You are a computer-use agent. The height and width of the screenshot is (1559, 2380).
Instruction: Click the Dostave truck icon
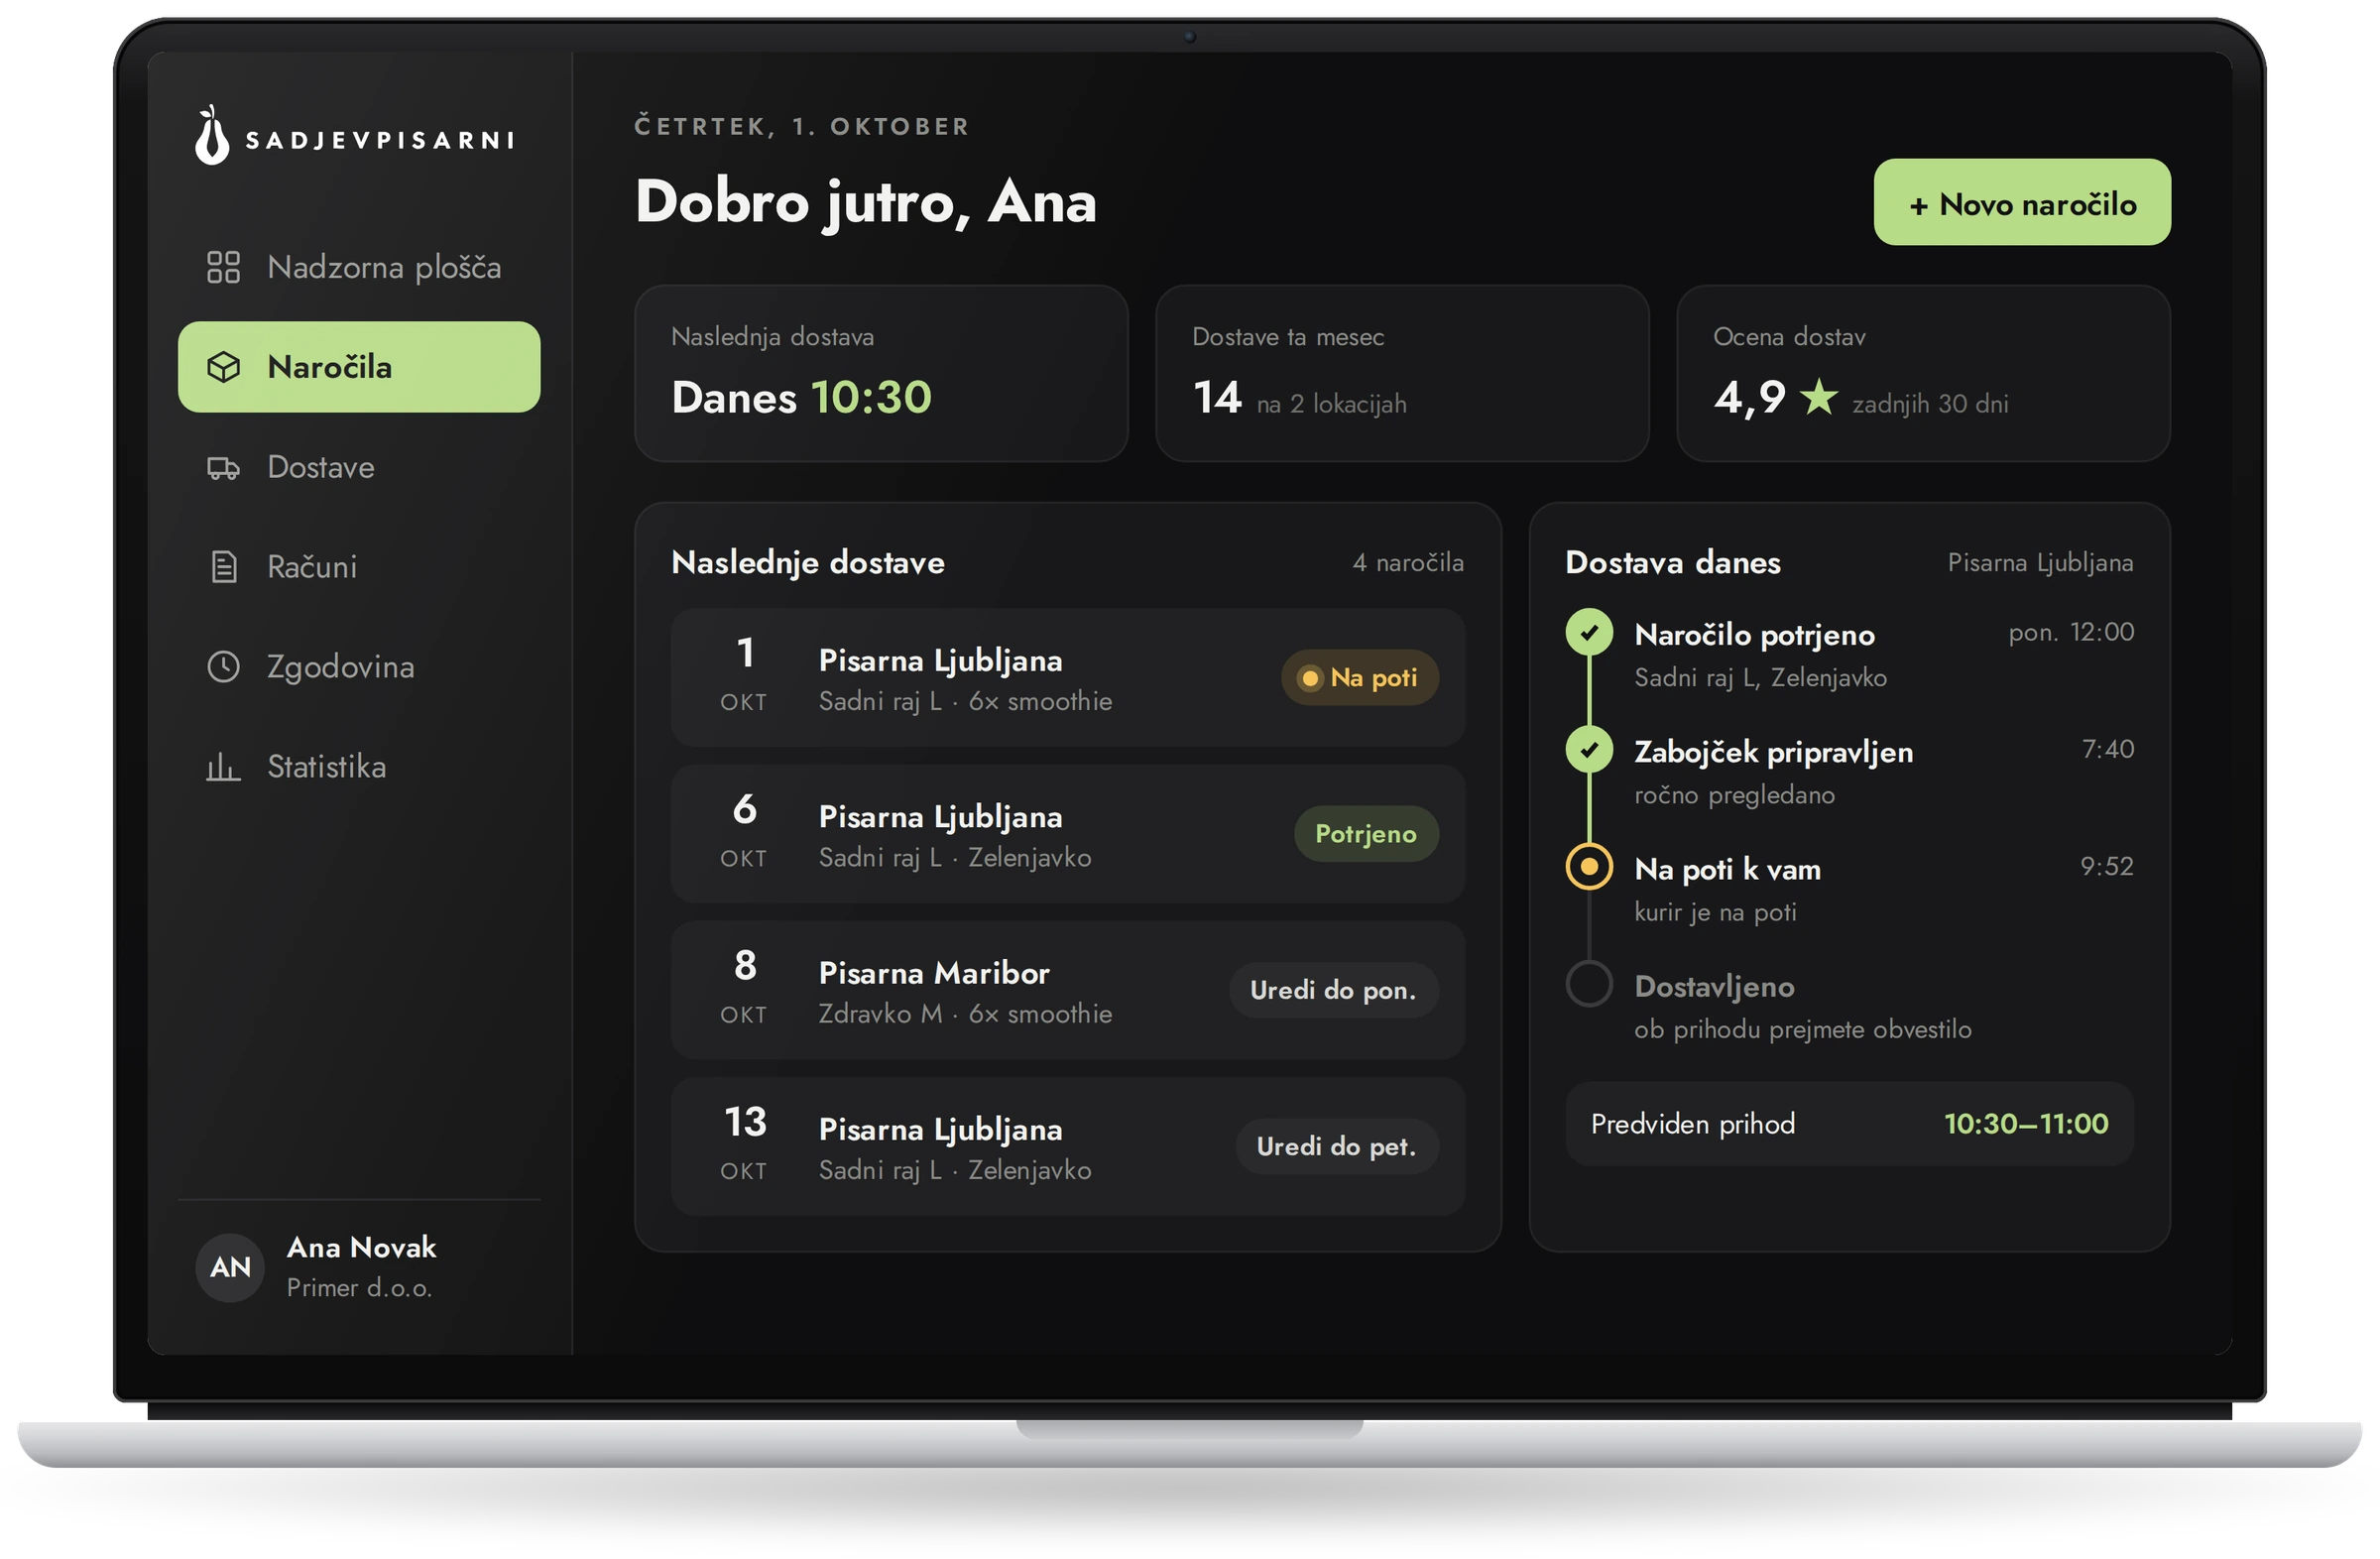coord(223,467)
